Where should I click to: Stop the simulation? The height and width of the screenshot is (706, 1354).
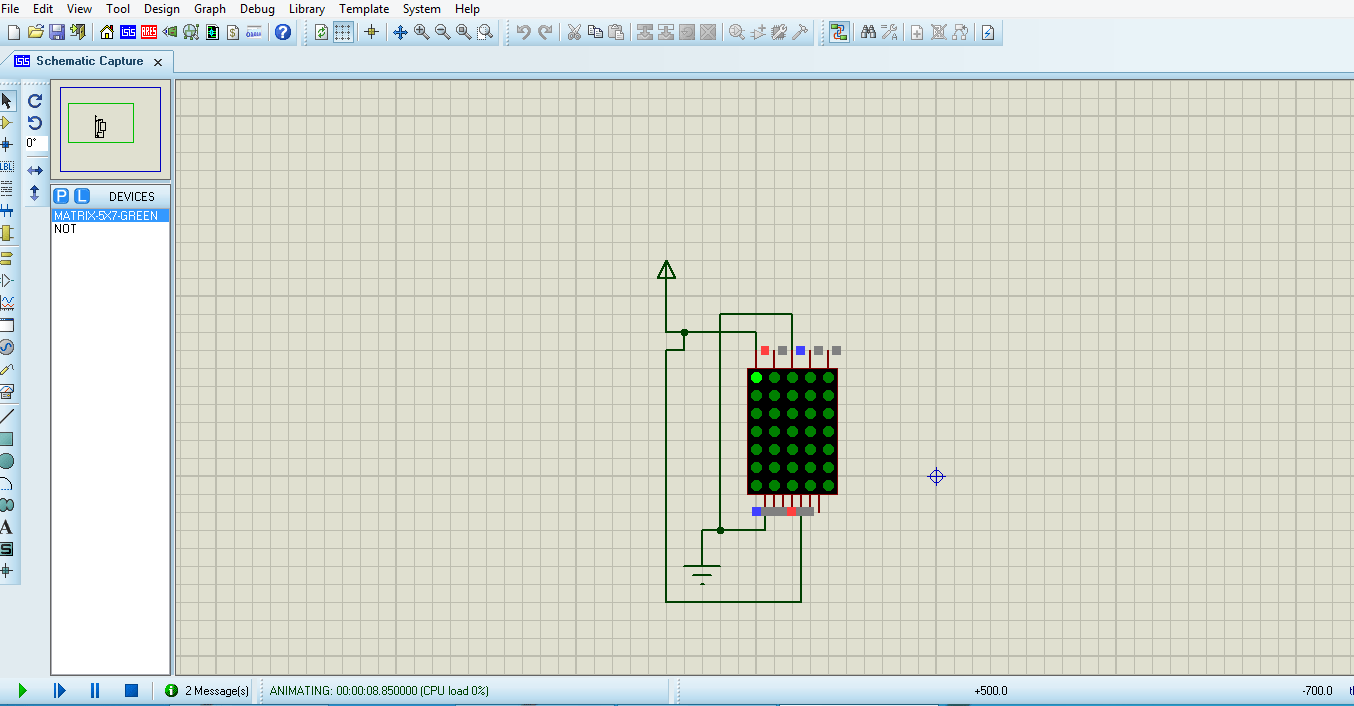131,690
